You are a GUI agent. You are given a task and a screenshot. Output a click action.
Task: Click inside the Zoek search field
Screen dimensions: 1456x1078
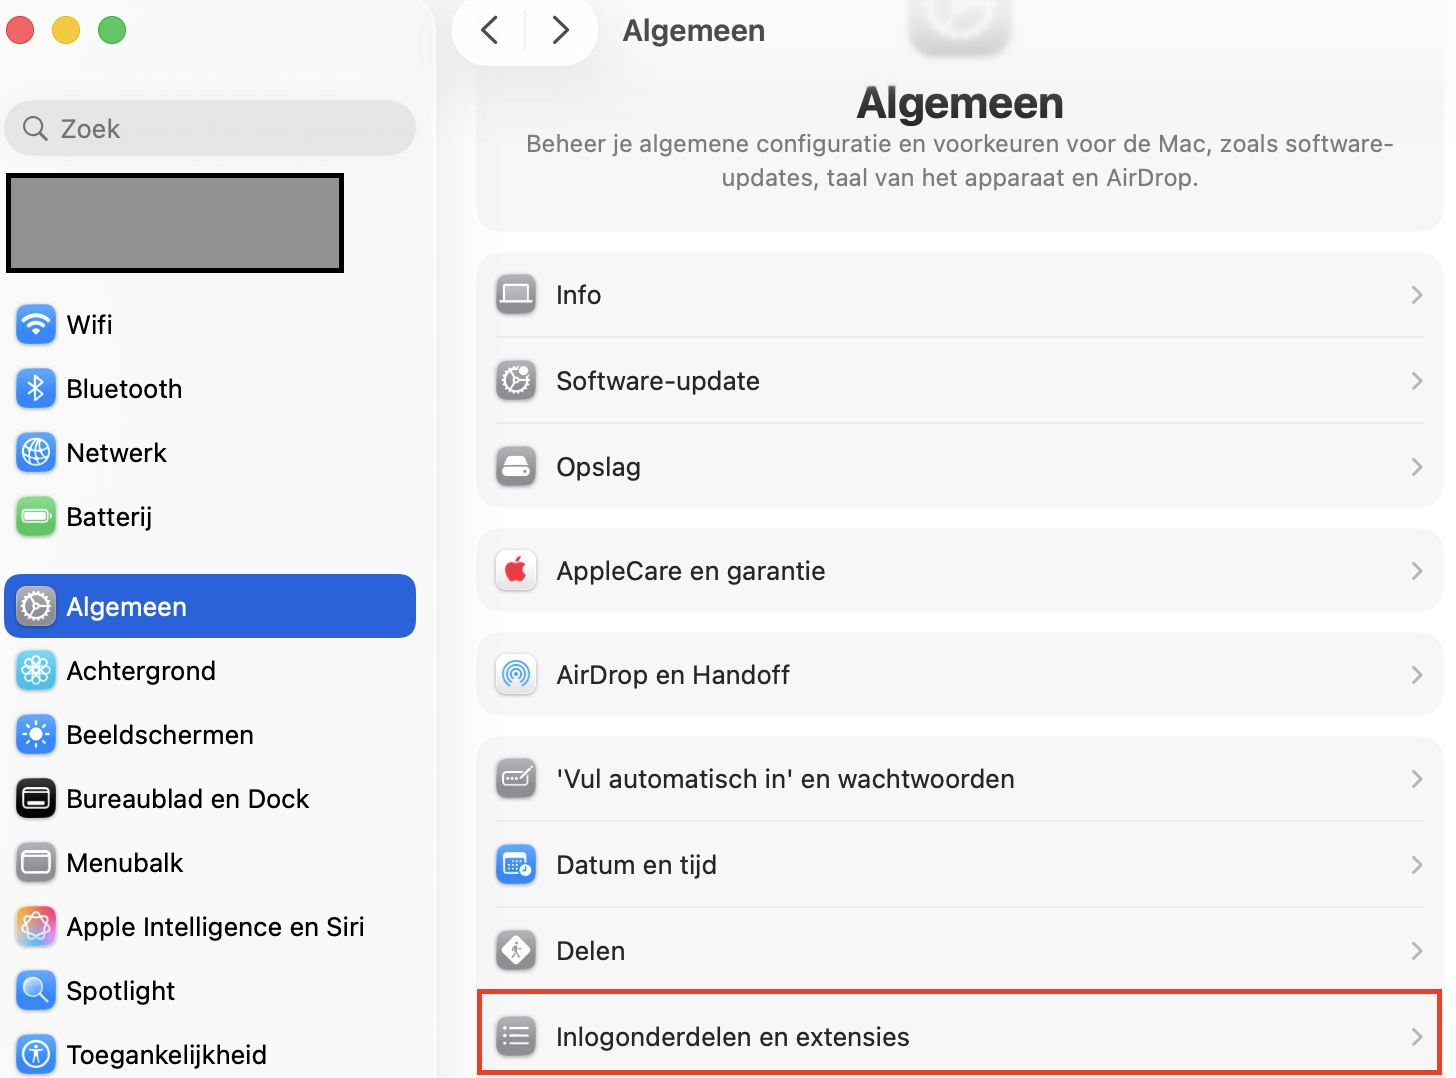pyautogui.click(x=210, y=128)
